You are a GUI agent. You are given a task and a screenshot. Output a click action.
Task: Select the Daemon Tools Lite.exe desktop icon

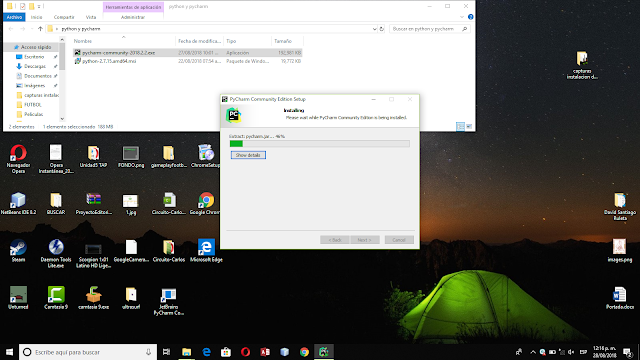pyautogui.click(x=56, y=253)
